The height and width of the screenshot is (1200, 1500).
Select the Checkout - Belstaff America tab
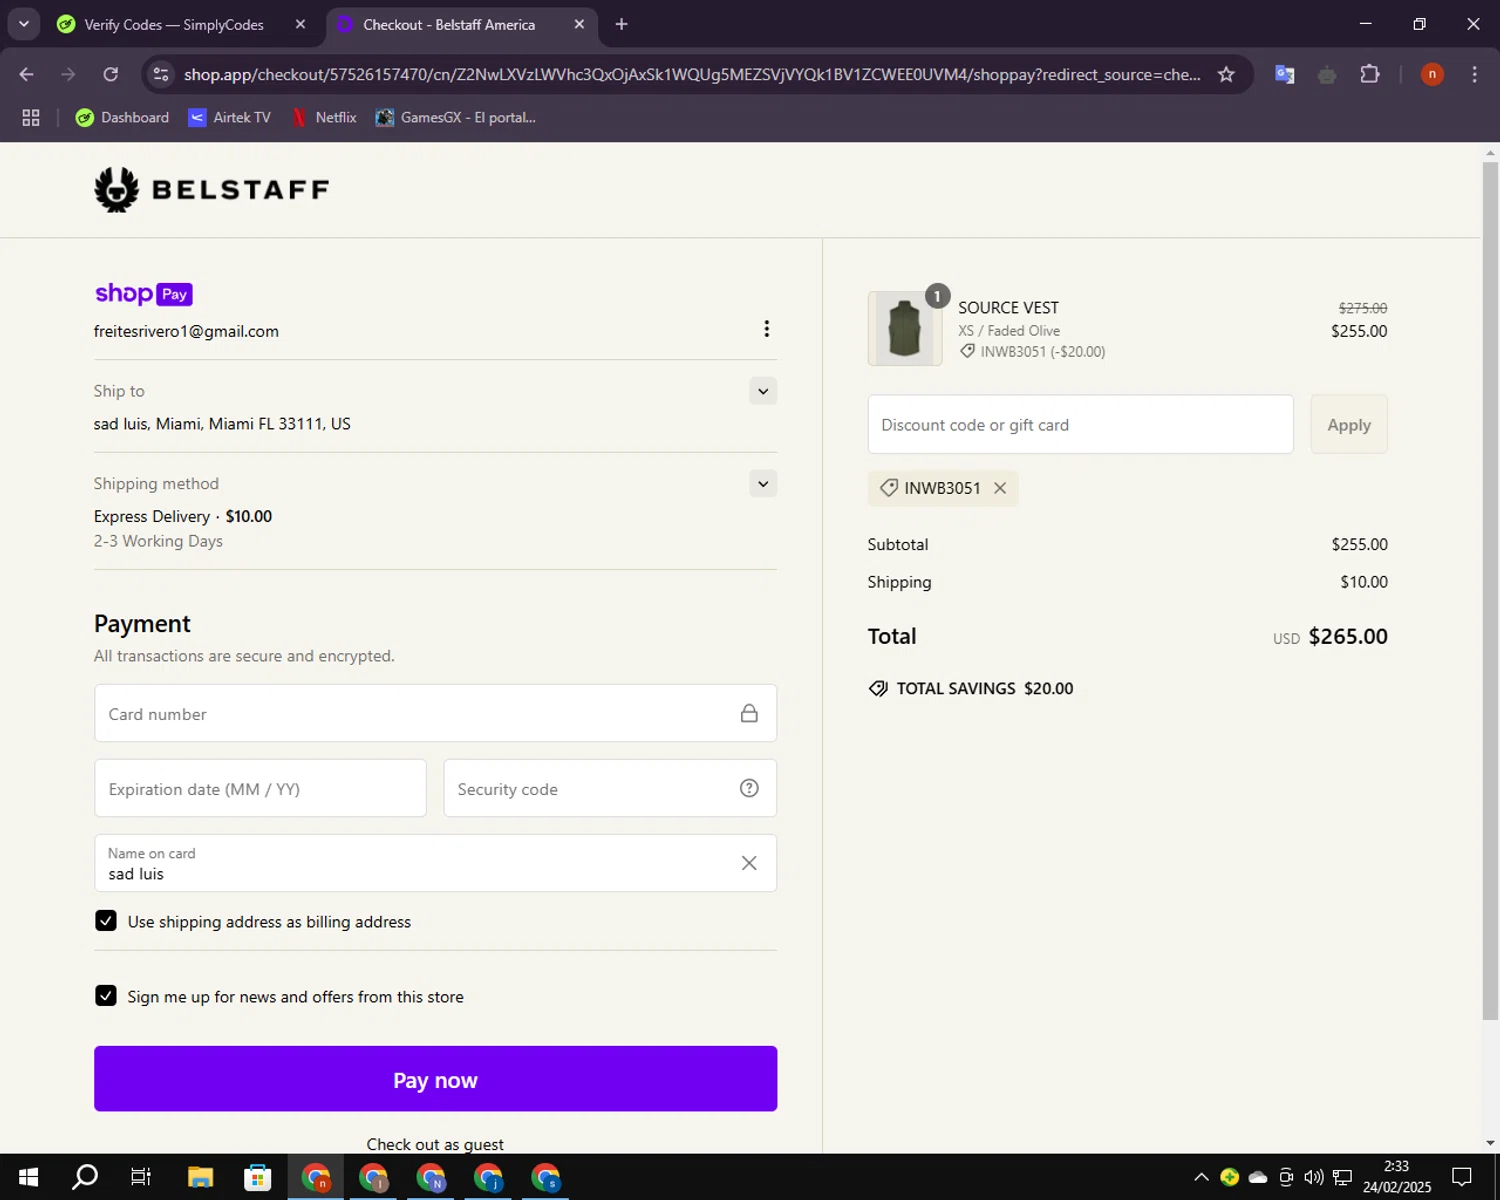pos(449,24)
